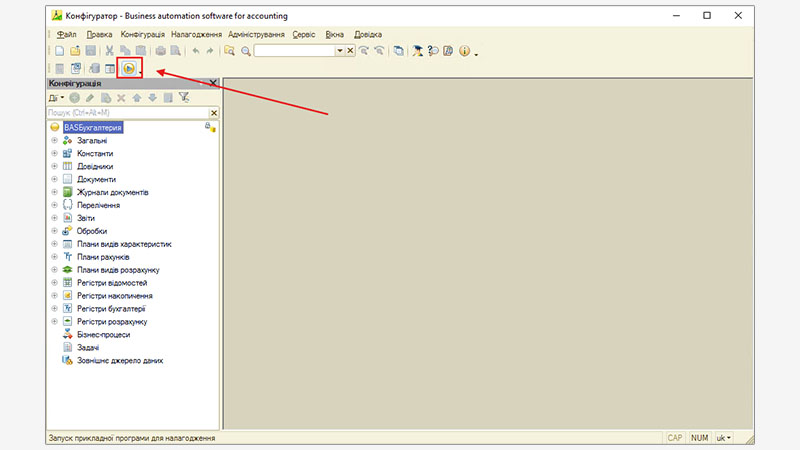Viewport: 800px width, 450px height.
Task: Expand the Довідники tree node
Action: 54,166
